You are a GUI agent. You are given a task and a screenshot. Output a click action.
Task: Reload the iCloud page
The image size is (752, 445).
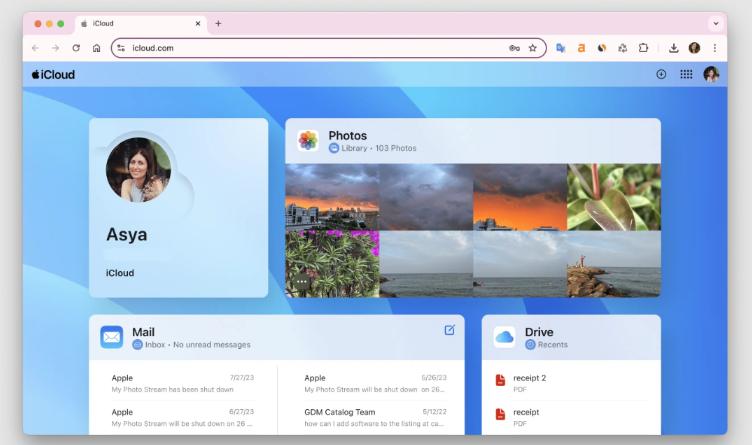[x=76, y=48]
